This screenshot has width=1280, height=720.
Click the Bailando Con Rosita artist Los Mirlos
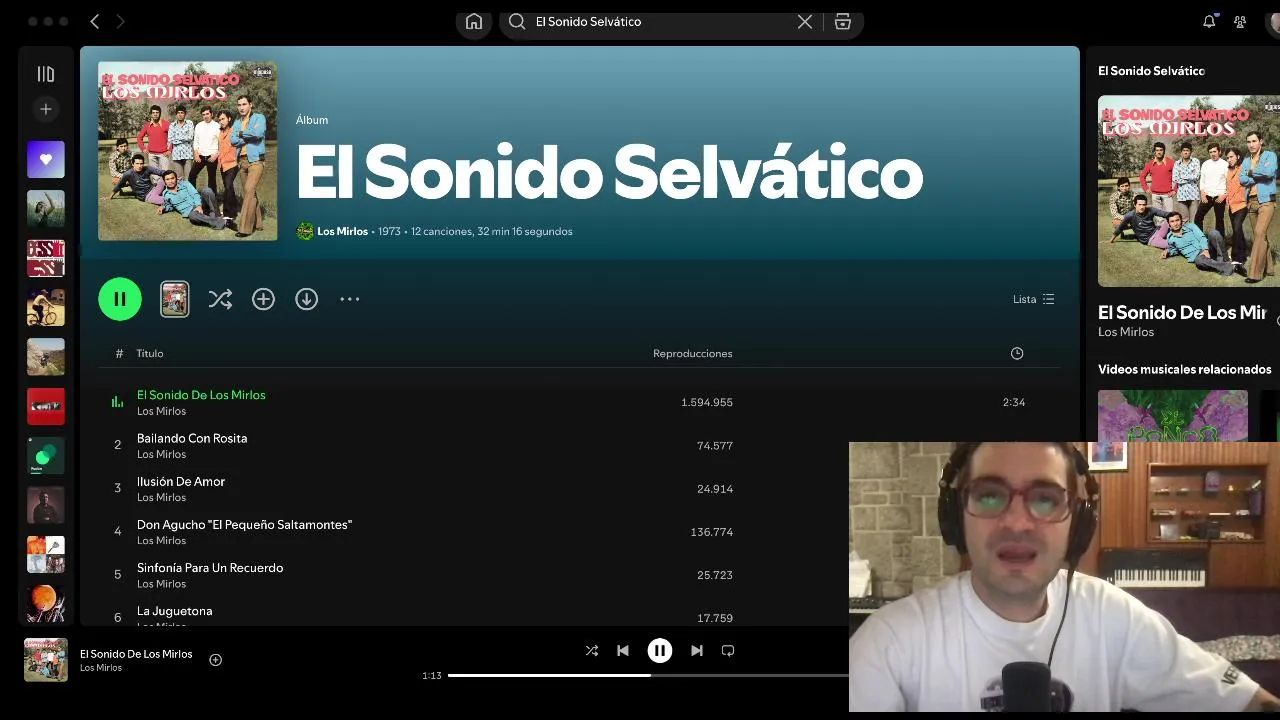pos(162,454)
